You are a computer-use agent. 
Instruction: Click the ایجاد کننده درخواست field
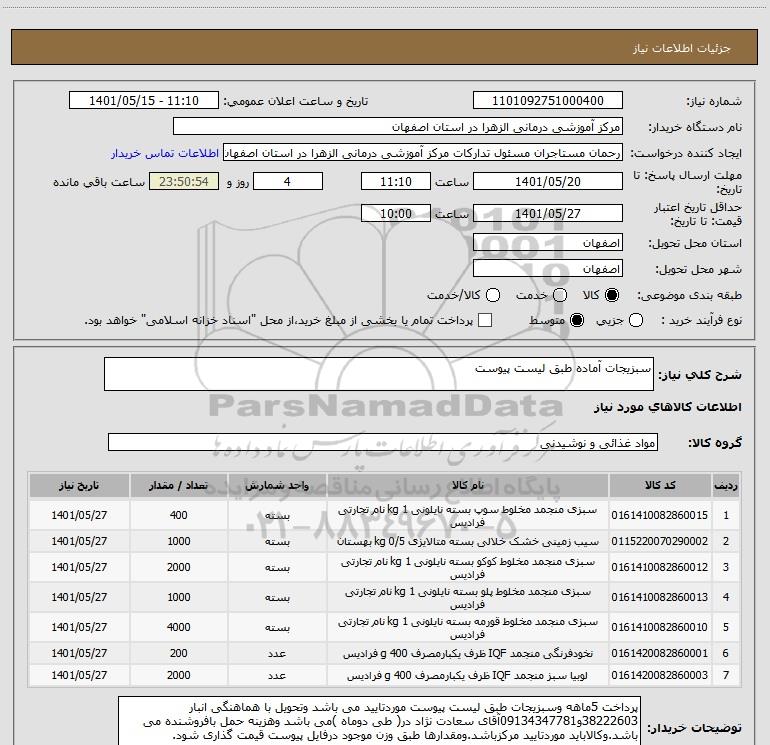click(423, 153)
